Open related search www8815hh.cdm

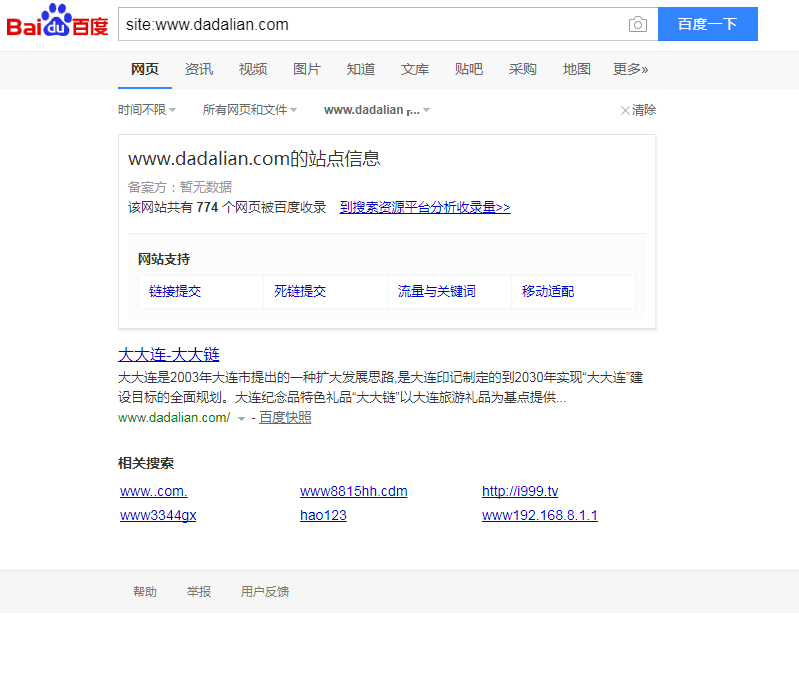[x=354, y=491]
